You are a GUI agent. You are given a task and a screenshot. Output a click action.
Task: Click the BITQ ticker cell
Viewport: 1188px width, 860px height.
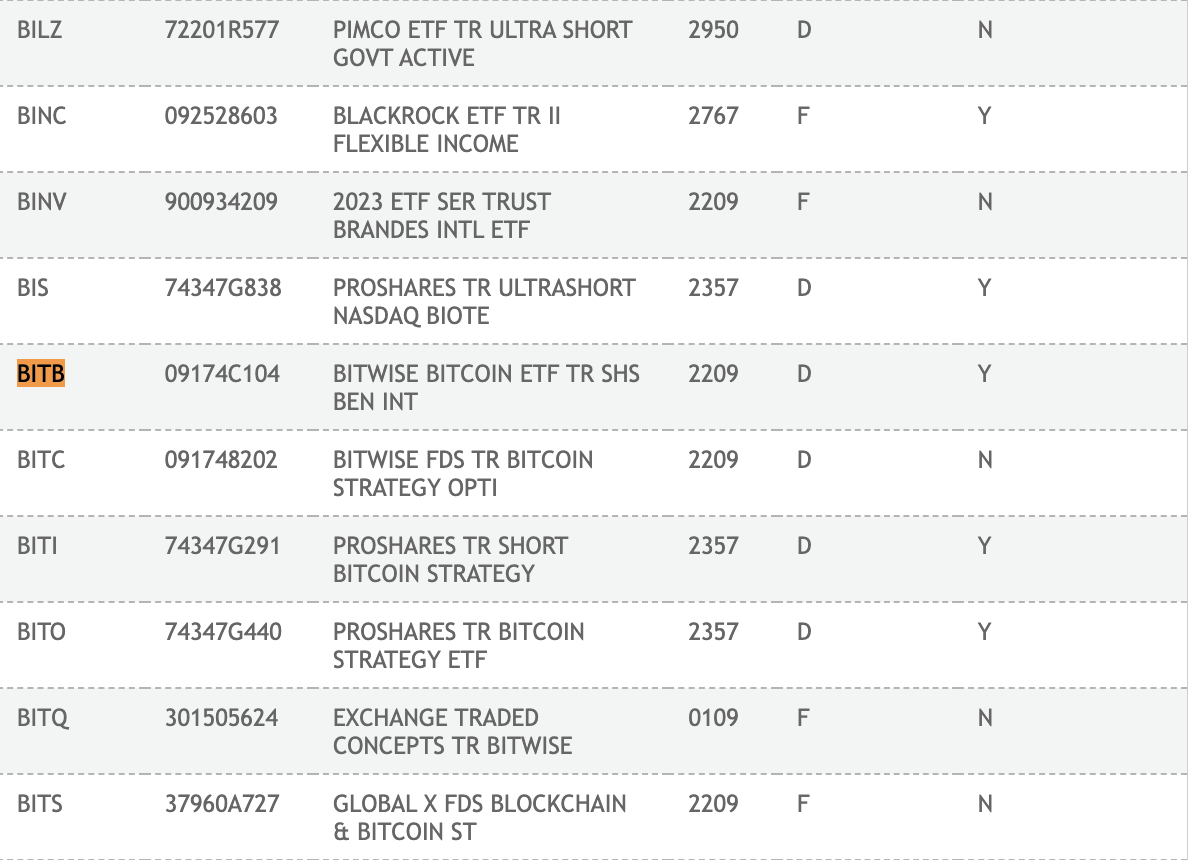(x=42, y=718)
